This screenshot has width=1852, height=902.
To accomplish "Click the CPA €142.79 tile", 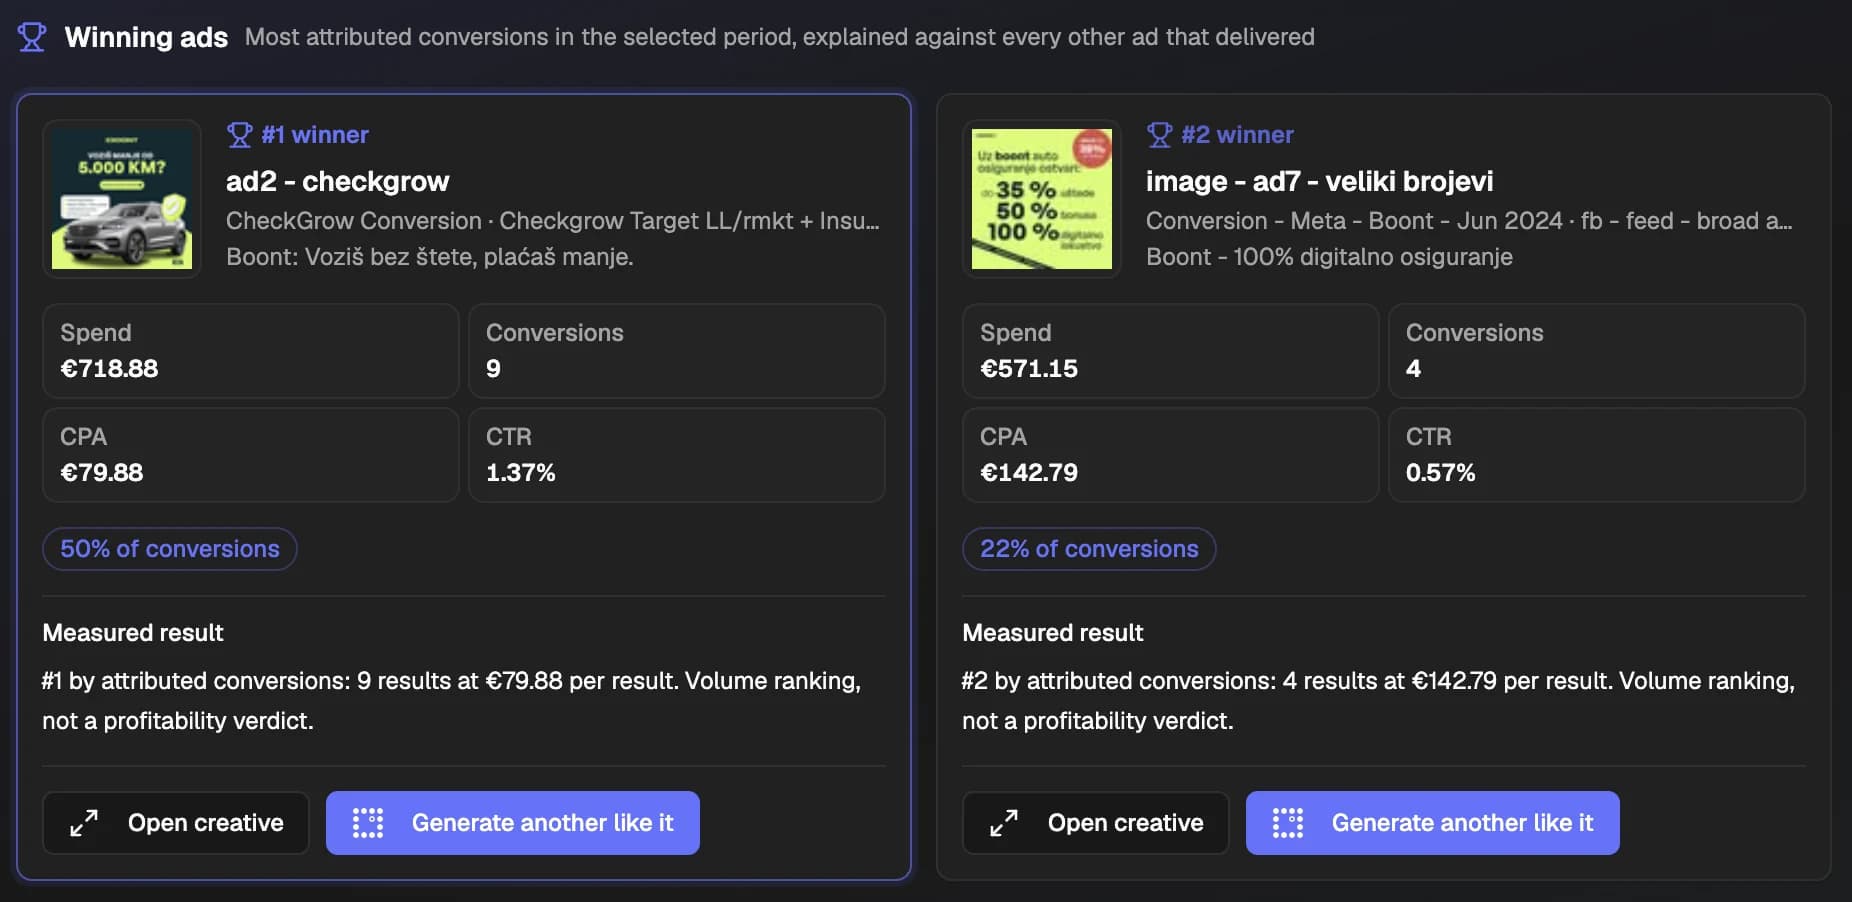I will pyautogui.click(x=1171, y=455).
